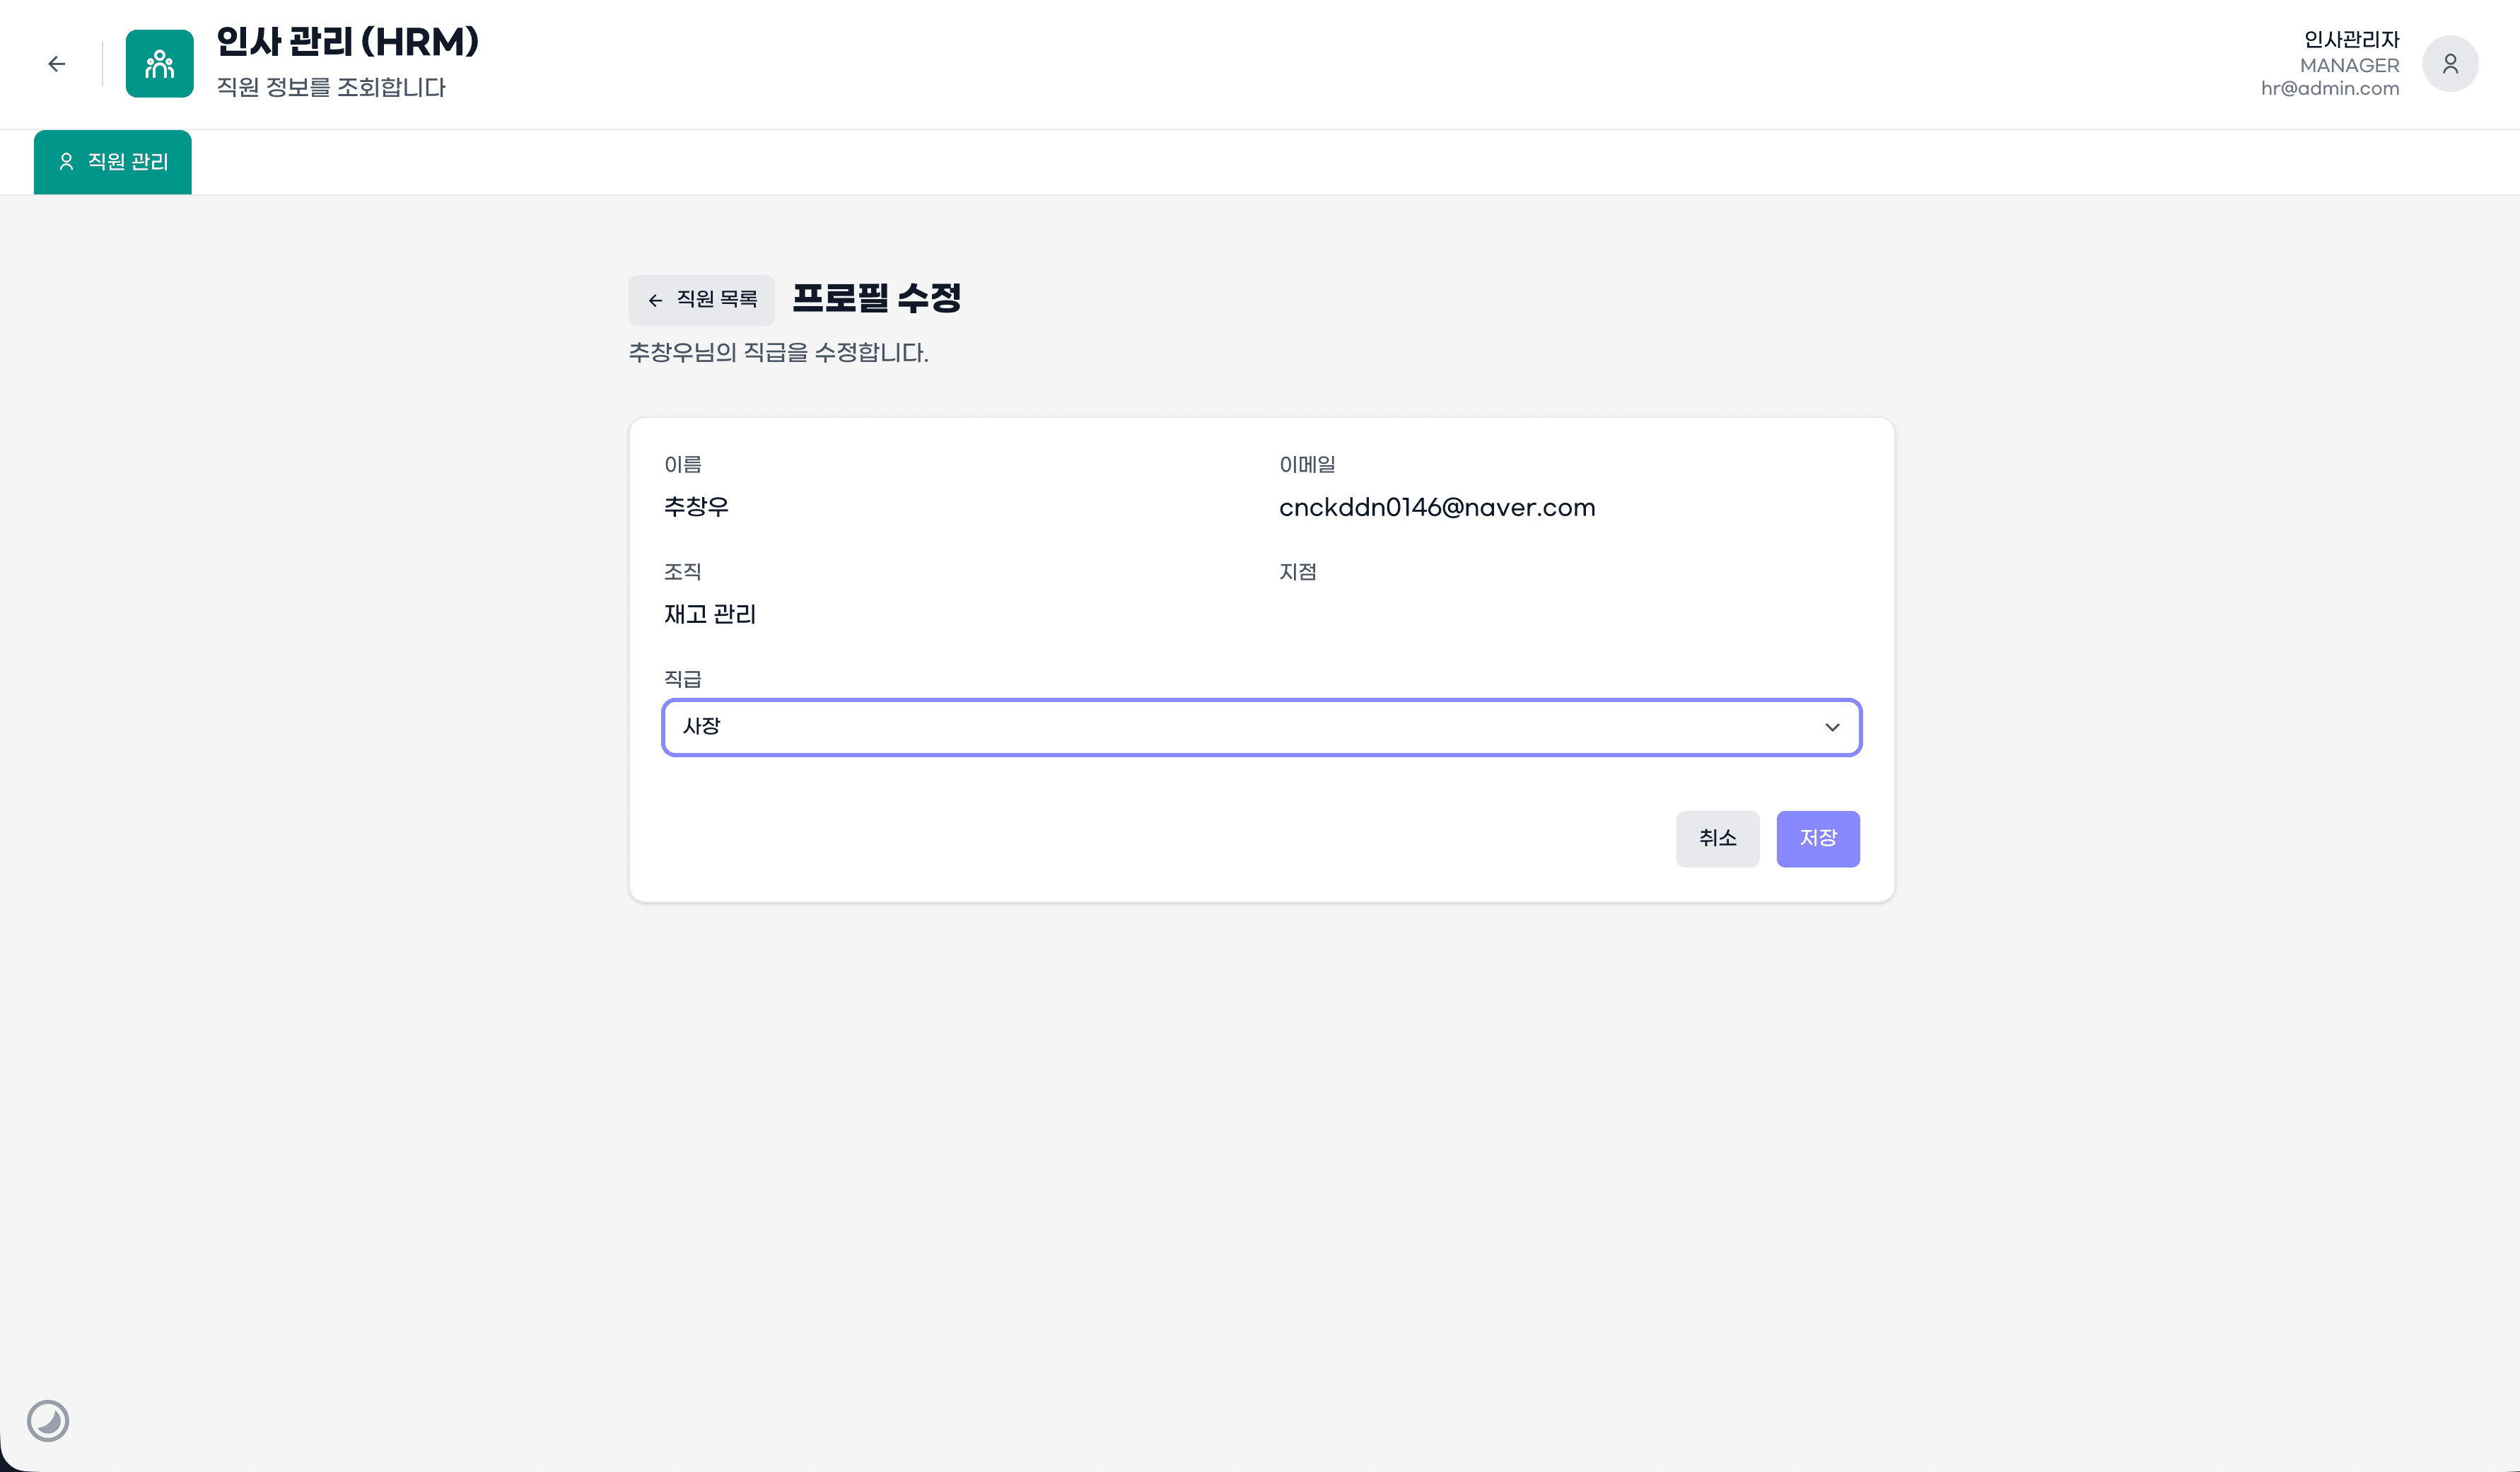Click the back arrow in the header
This screenshot has height=1472, width=2520.
(56, 64)
